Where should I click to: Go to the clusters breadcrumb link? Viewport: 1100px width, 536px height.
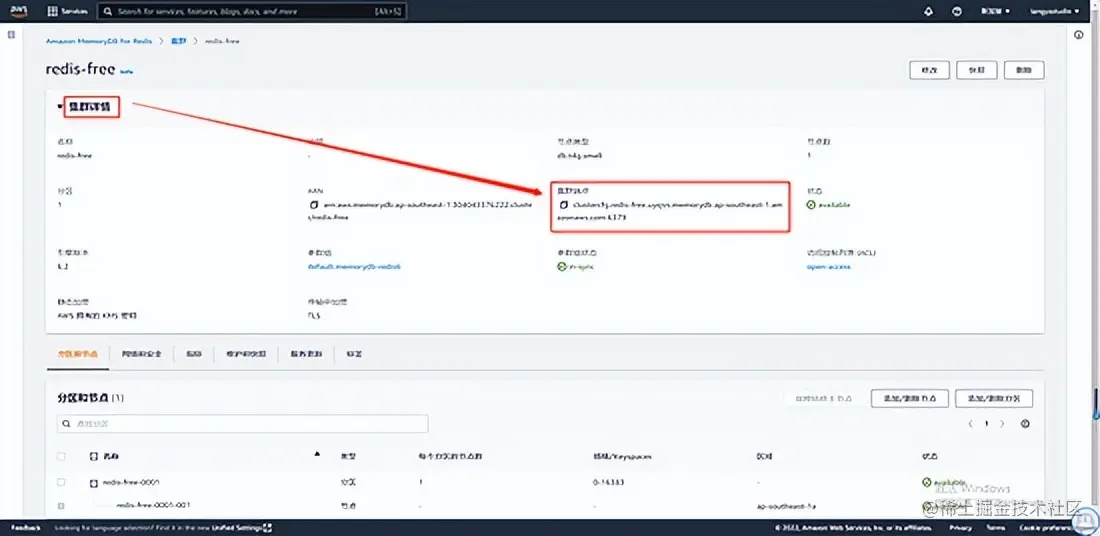pos(179,41)
